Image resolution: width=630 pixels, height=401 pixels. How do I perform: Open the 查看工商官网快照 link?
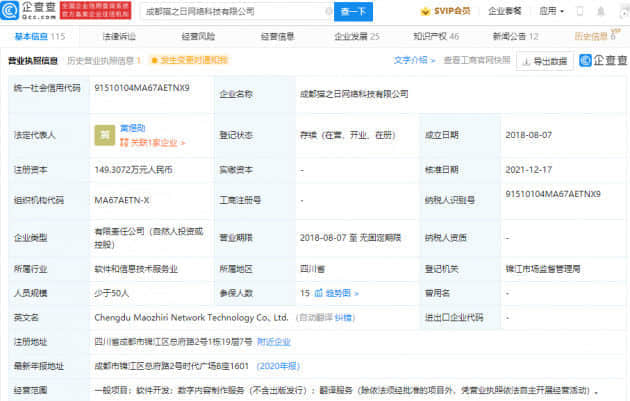(477, 60)
